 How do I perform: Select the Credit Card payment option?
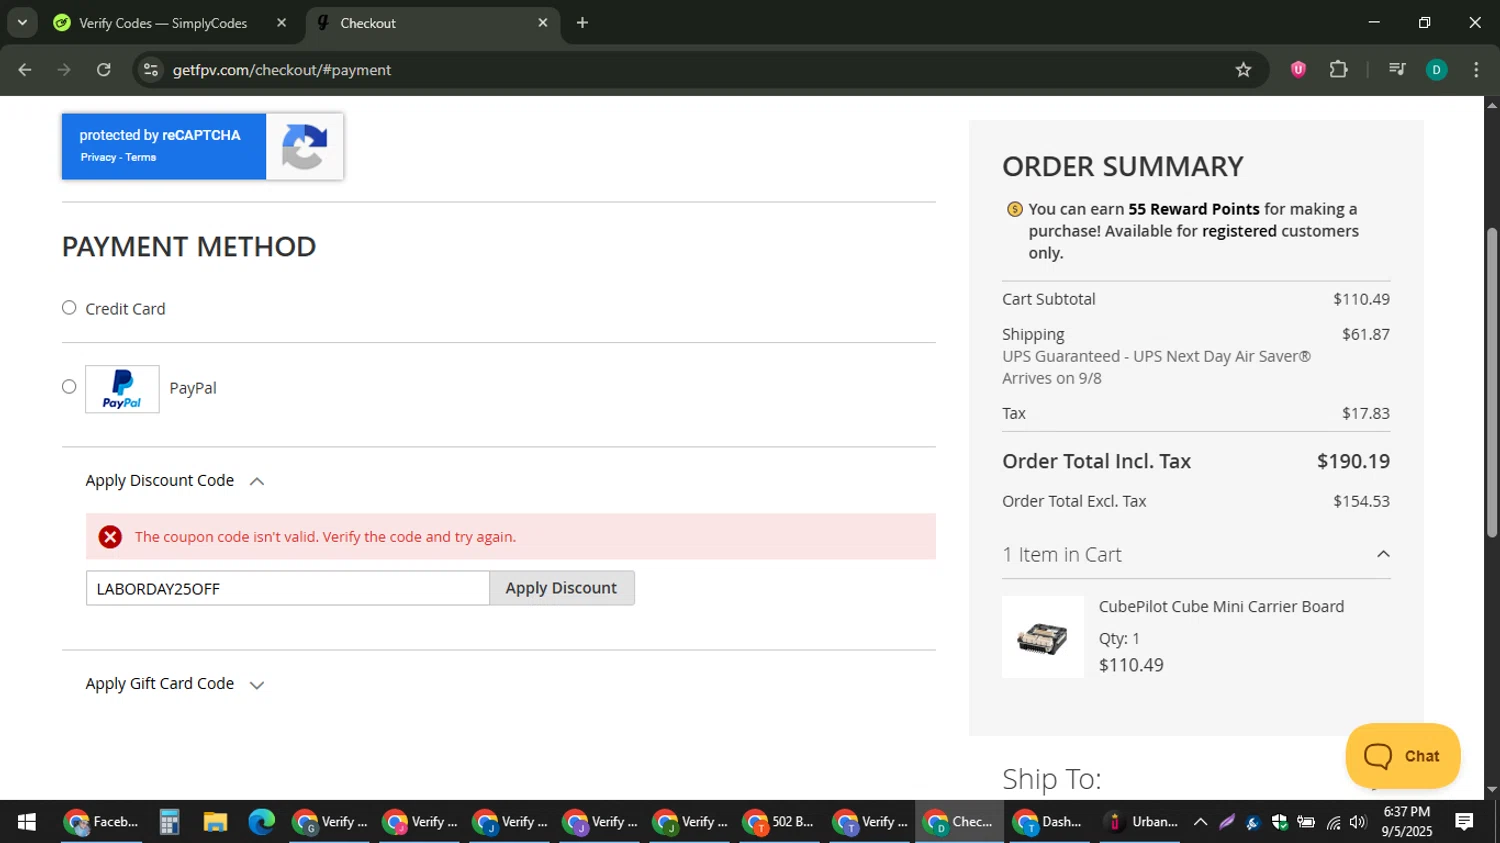pyautogui.click(x=69, y=308)
